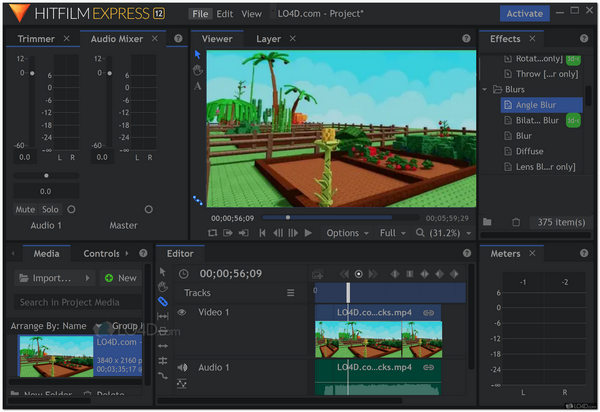Click the Effects panel trash icon
The height and width of the screenshot is (412, 600).
pyautogui.click(x=516, y=222)
